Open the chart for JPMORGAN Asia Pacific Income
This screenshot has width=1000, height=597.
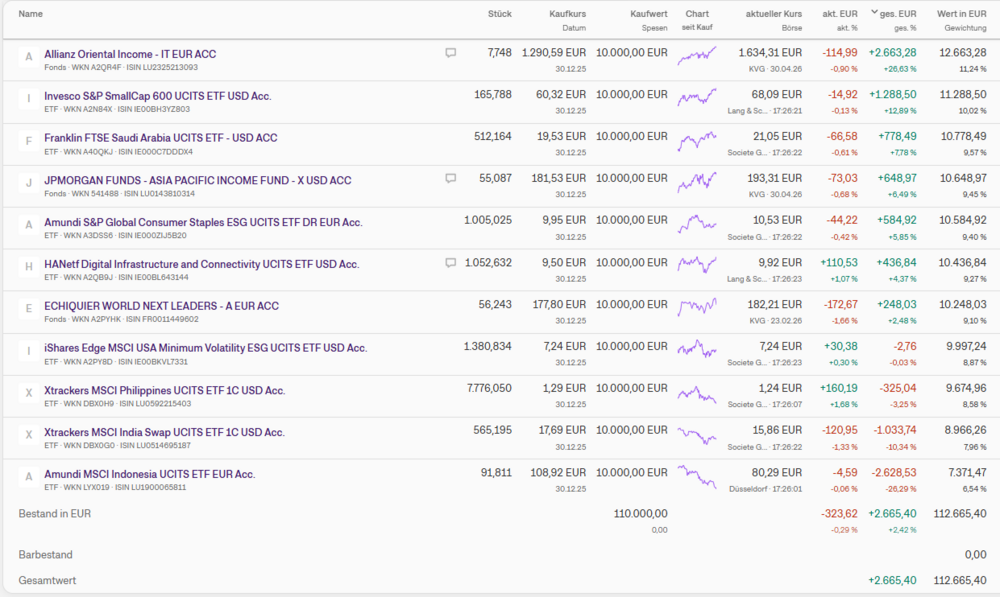pos(697,182)
